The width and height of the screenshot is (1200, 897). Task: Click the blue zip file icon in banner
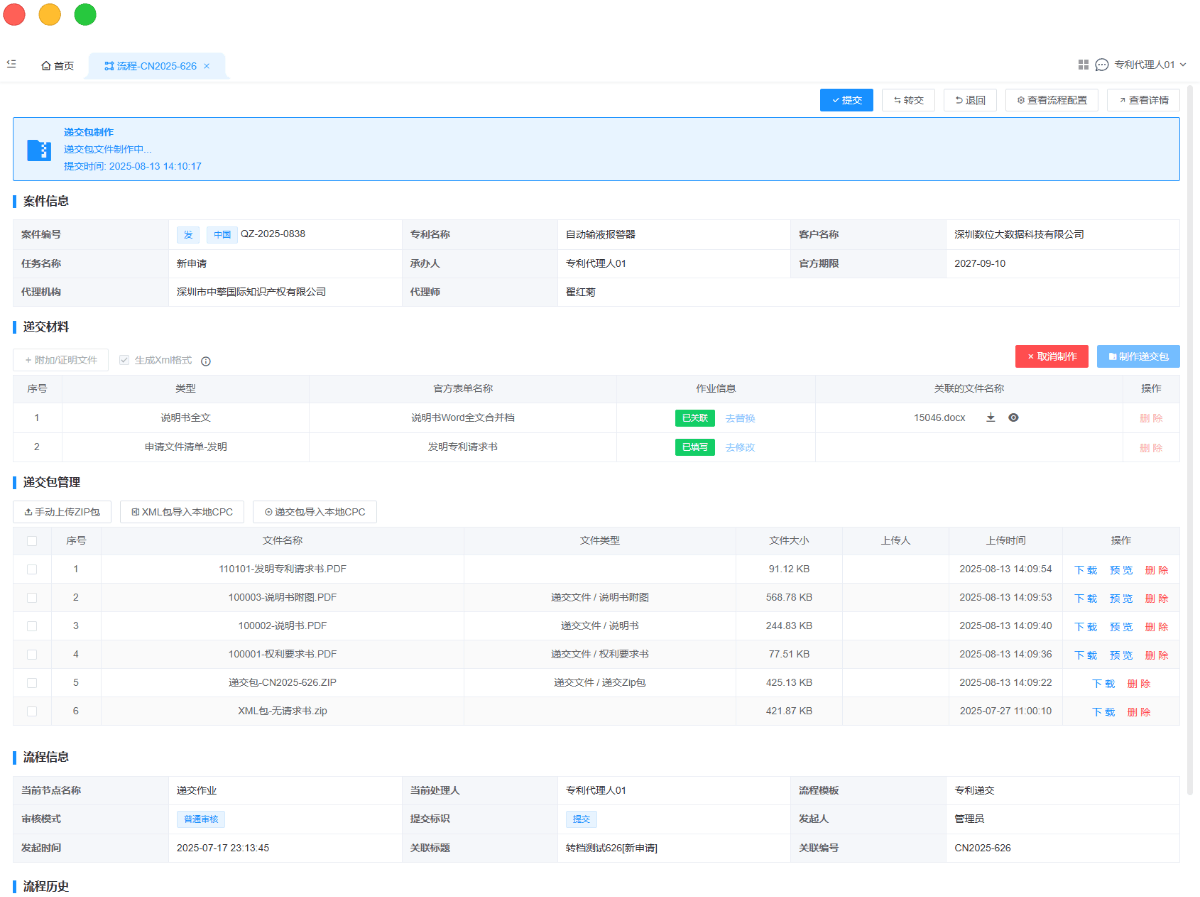38,149
